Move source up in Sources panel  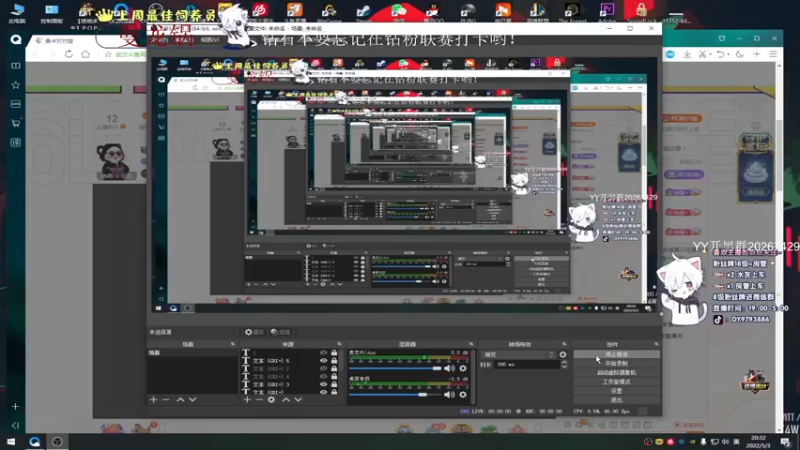pos(286,400)
